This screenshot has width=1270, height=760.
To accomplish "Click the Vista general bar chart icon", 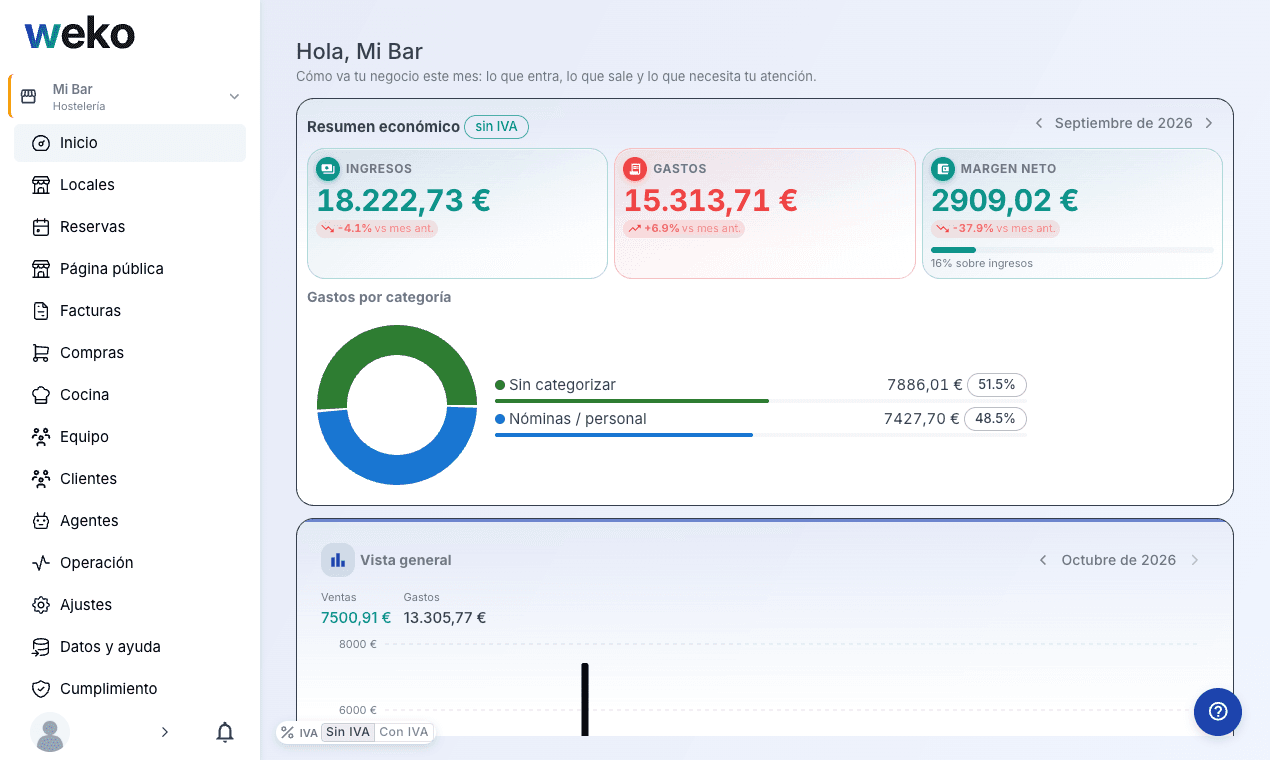I will point(338,560).
